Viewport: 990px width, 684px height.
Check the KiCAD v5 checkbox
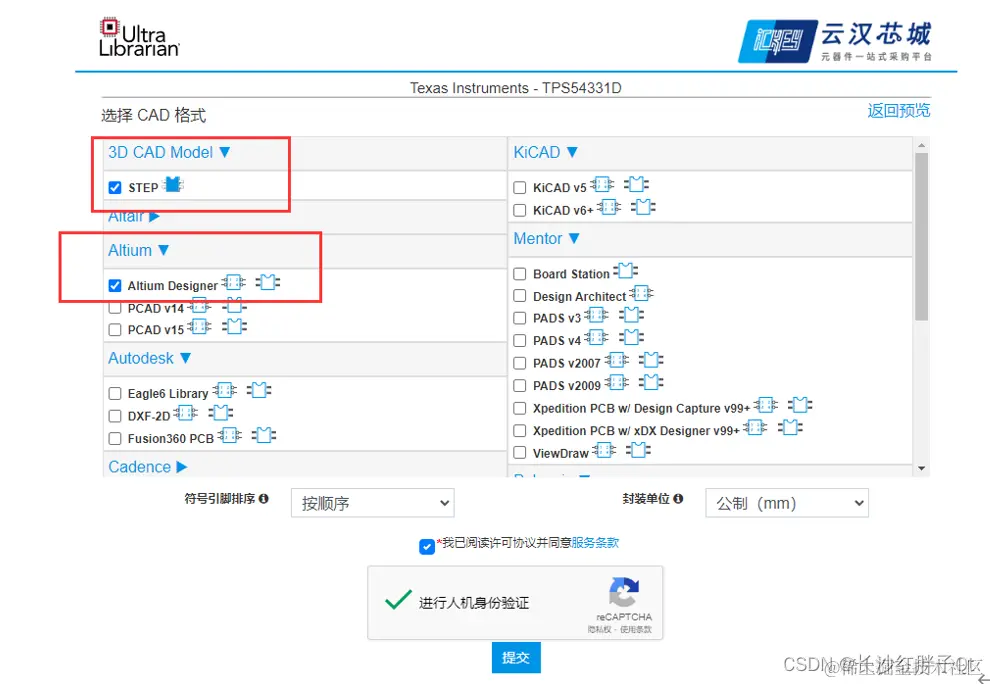click(520, 188)
